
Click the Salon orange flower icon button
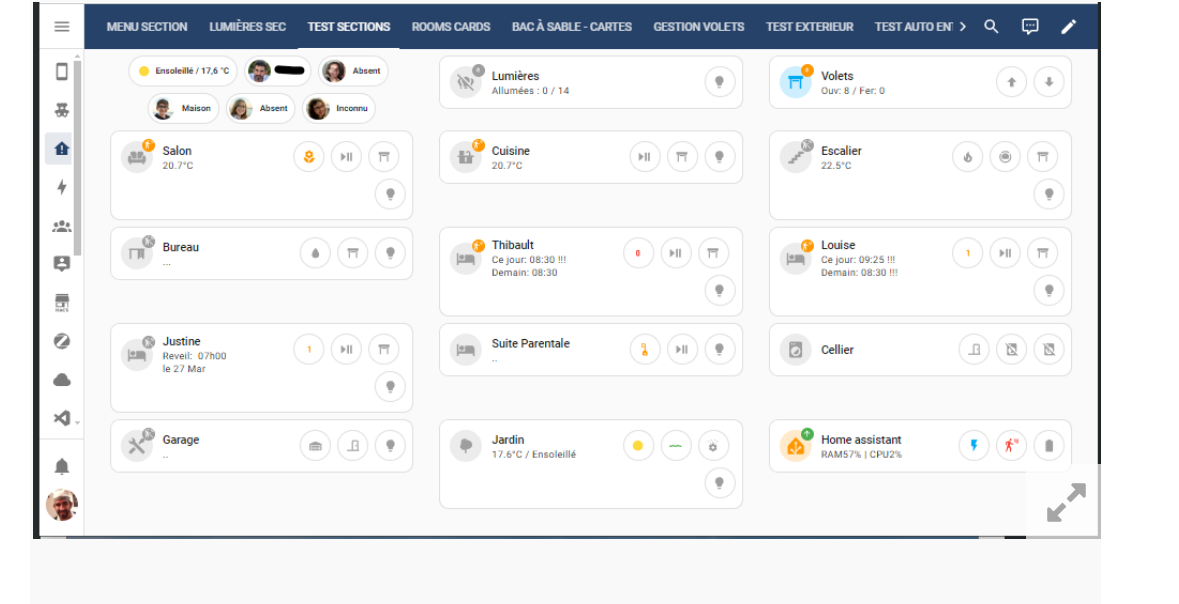pos(308,157)
